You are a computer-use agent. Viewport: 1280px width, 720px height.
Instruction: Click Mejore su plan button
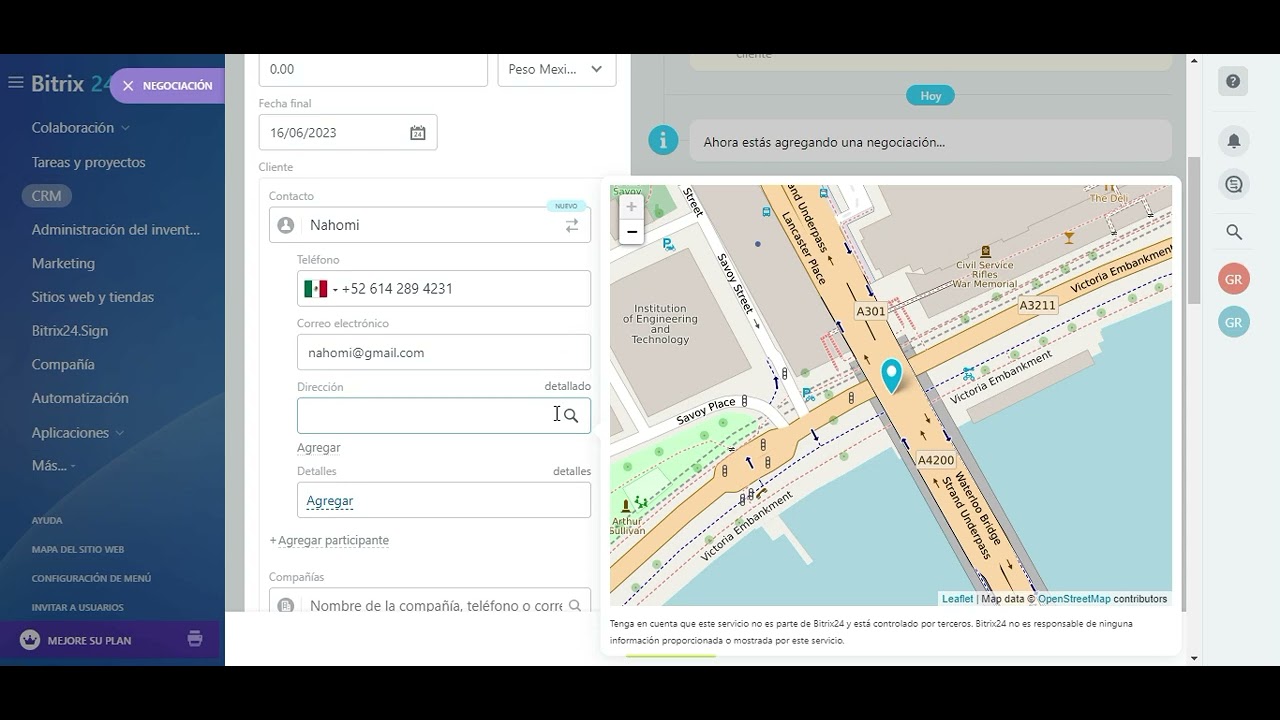tap(89, 640)
